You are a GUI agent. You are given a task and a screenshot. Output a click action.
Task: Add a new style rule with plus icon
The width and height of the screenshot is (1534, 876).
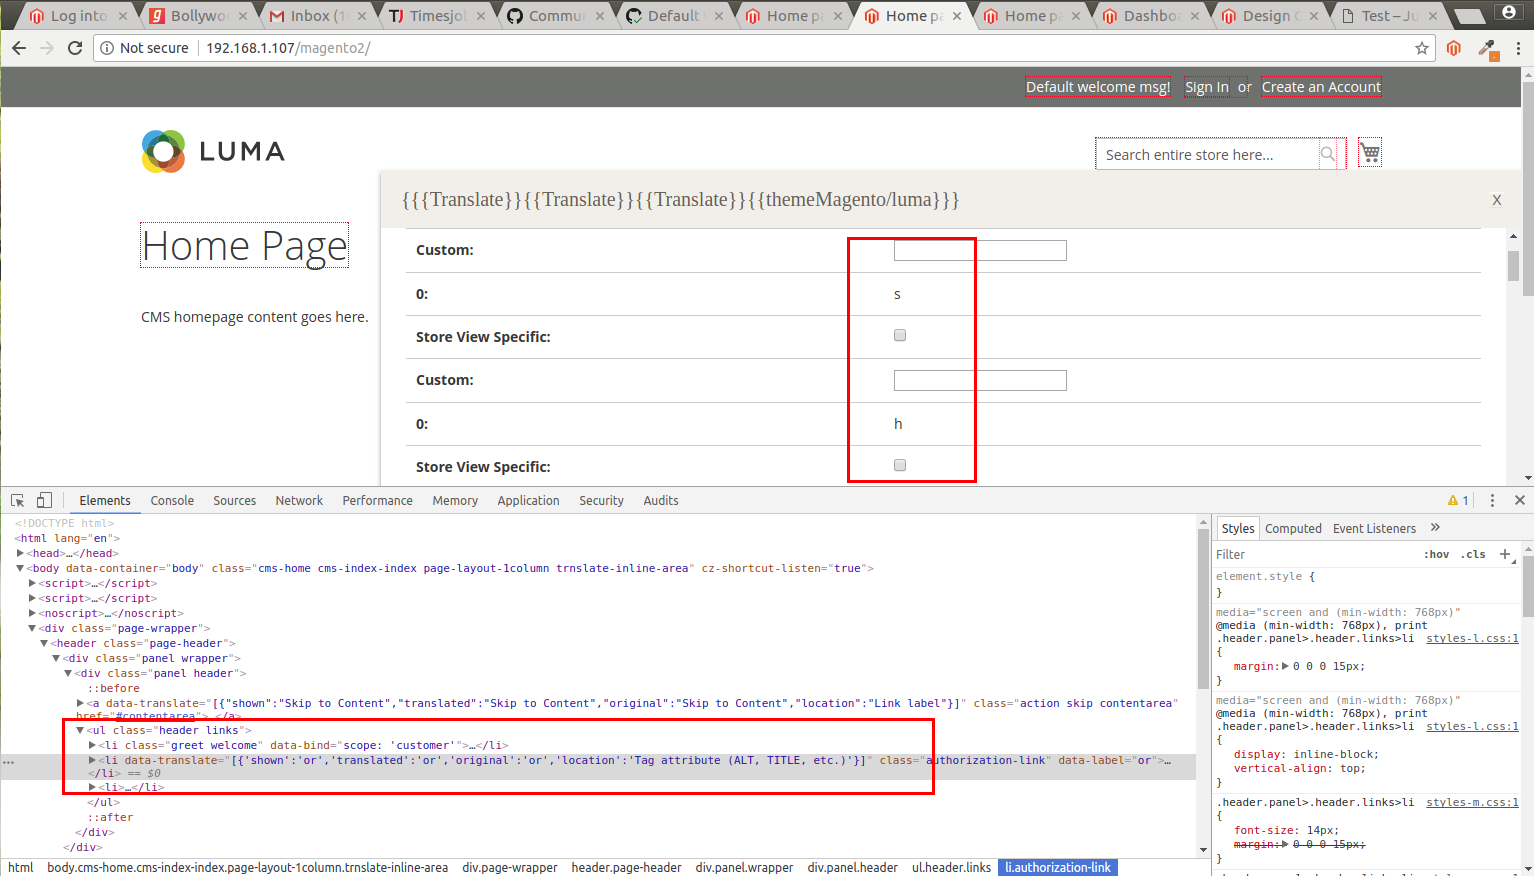coord(1505,554)
